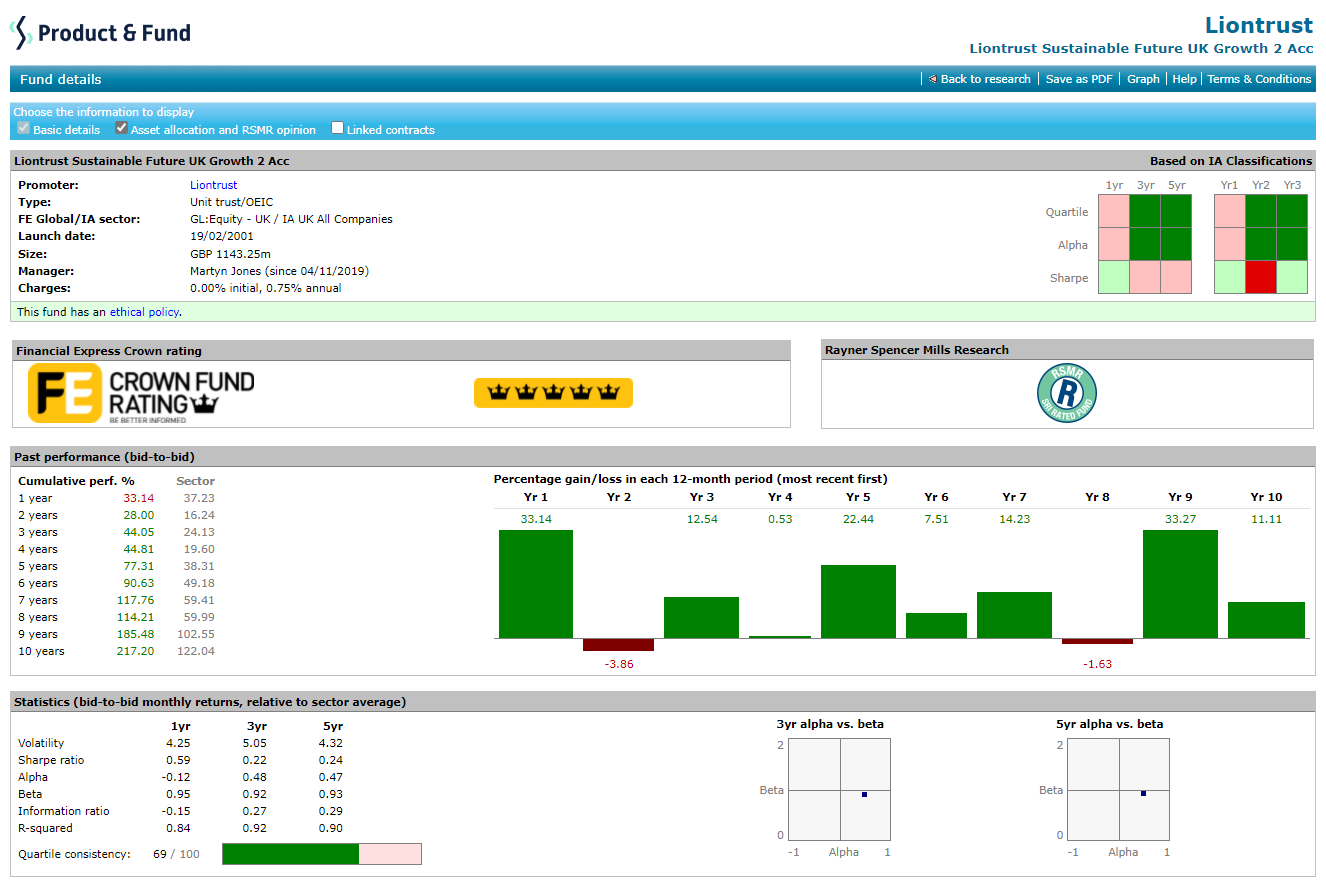Click the launch date 19/02/2001

click(x=222, y=236)
